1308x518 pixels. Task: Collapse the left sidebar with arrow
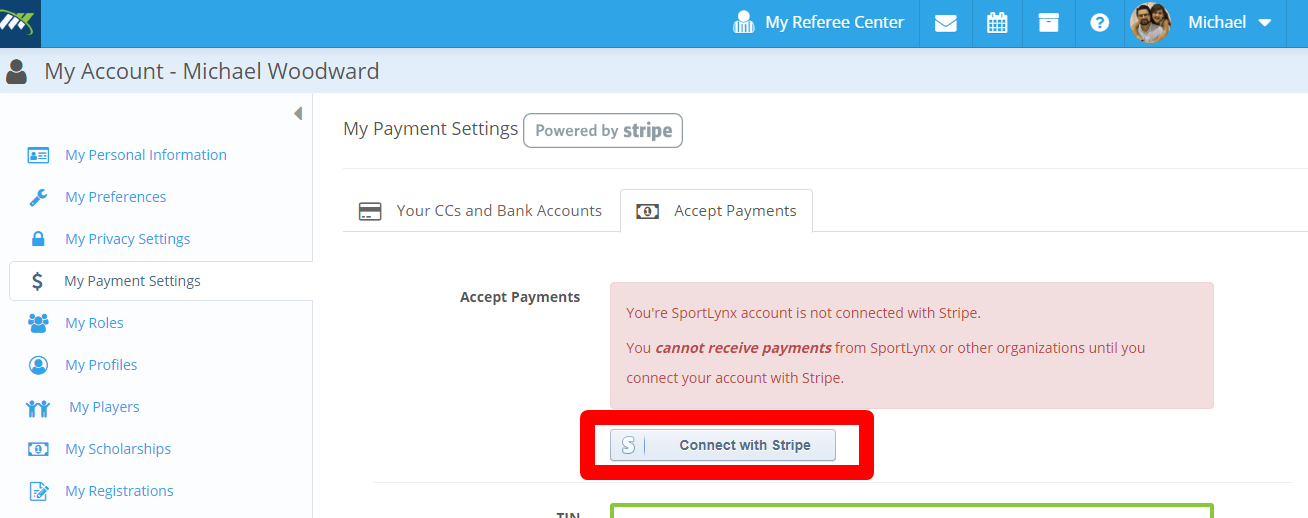pyautogui.click(x=298, y=113)
